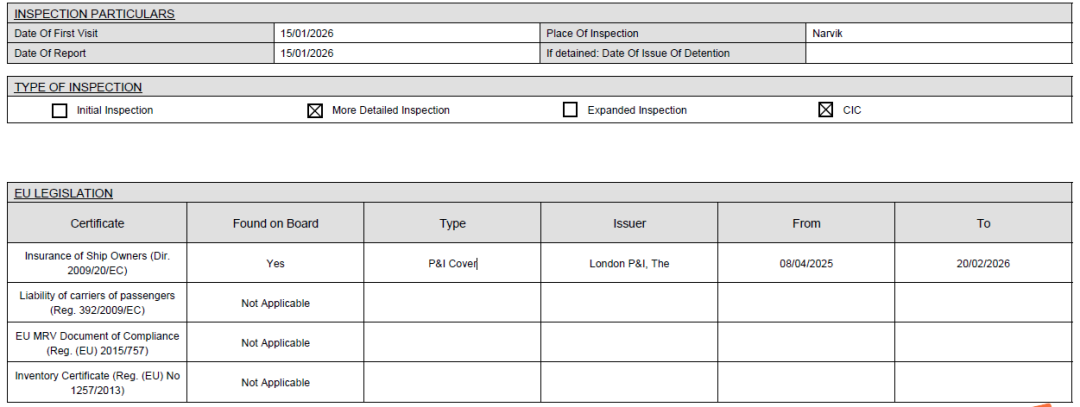This screenshot has height=407, width=1080.
Task: Uncheck the More Detailed Inspection checkbox
Action: coord(315,110)
